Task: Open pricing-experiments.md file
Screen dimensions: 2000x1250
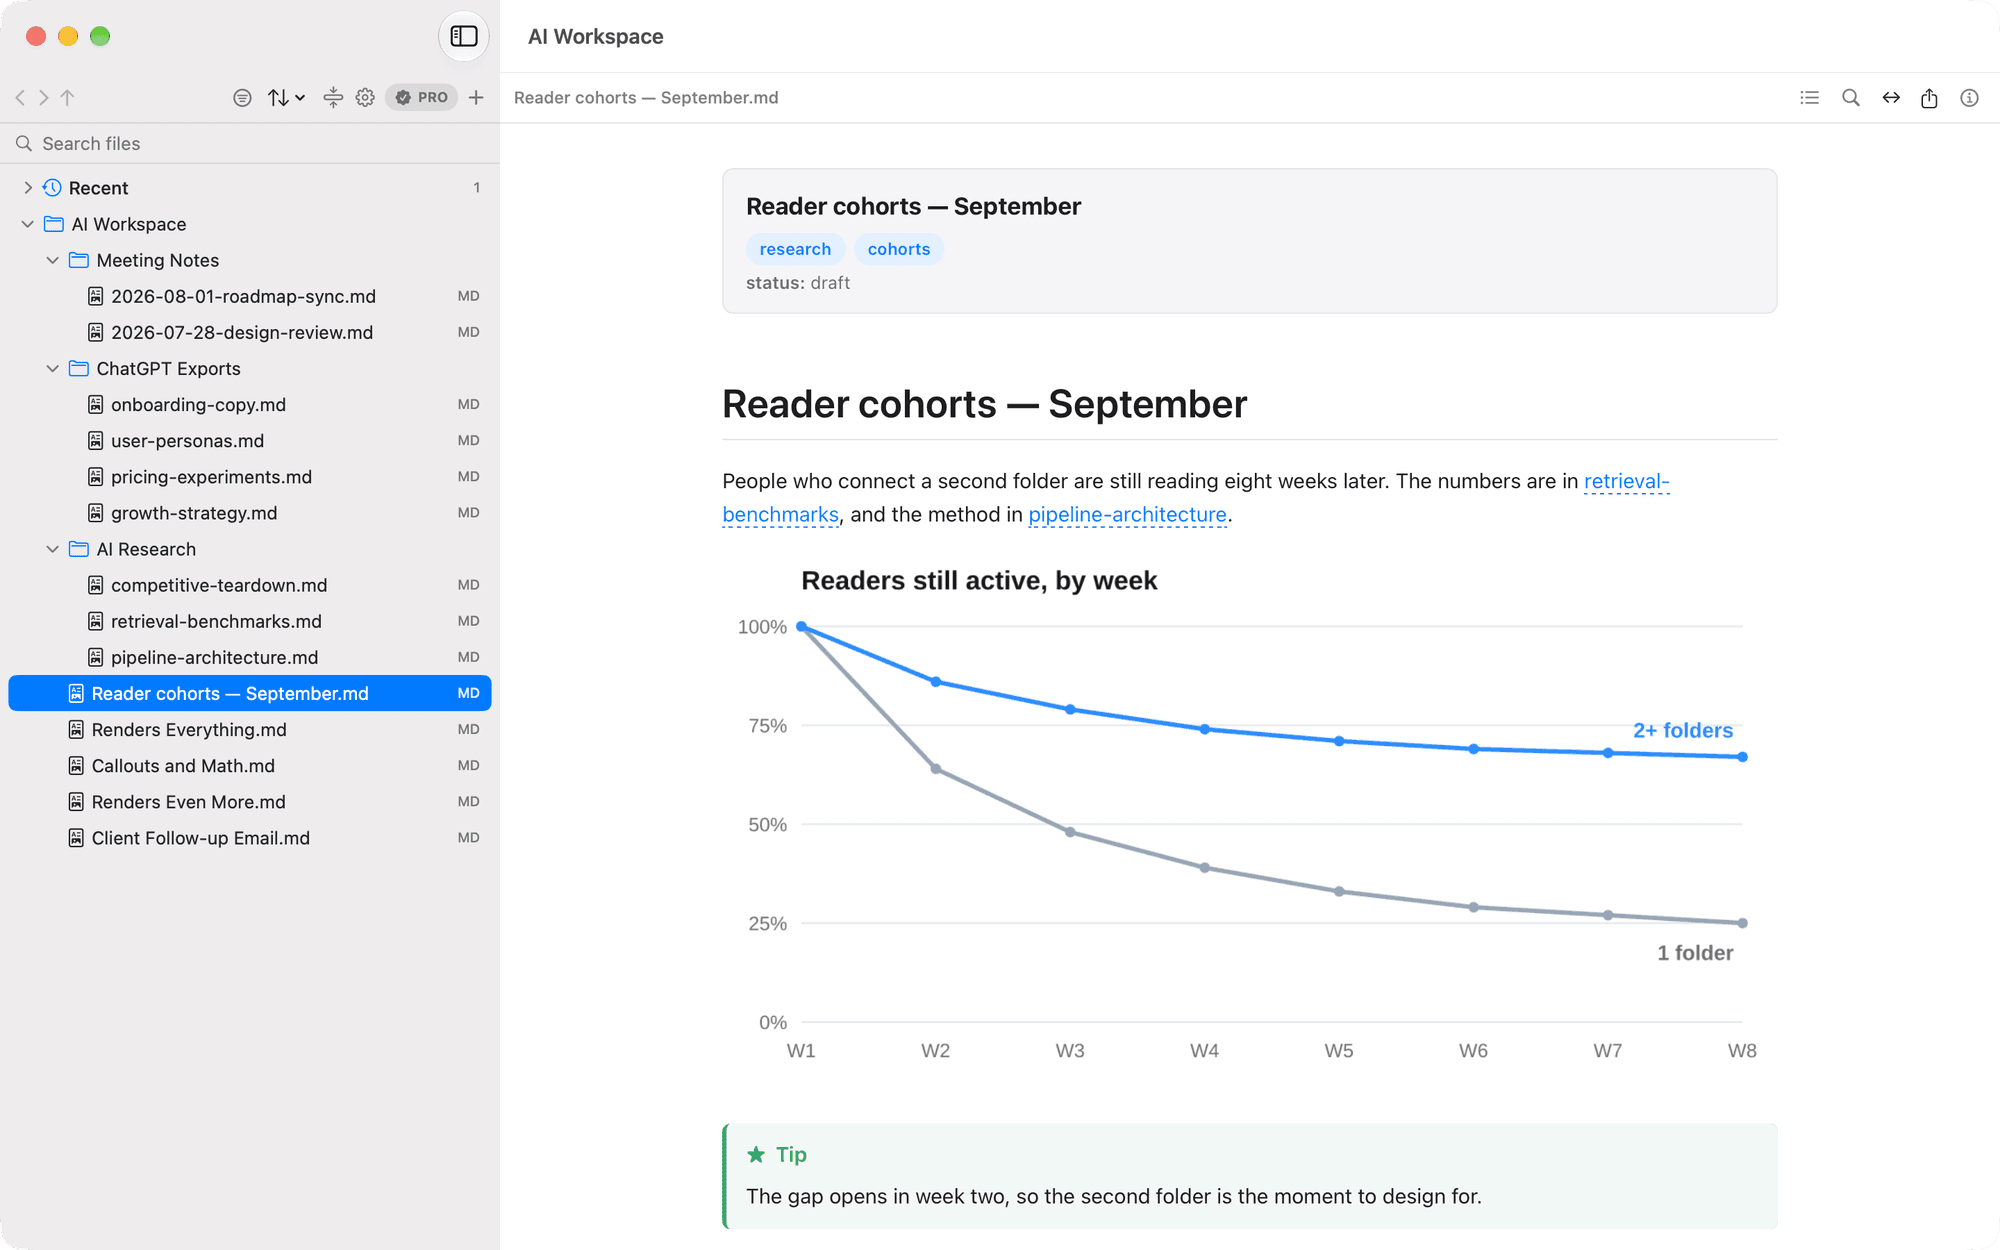Action: coord(250,477)
